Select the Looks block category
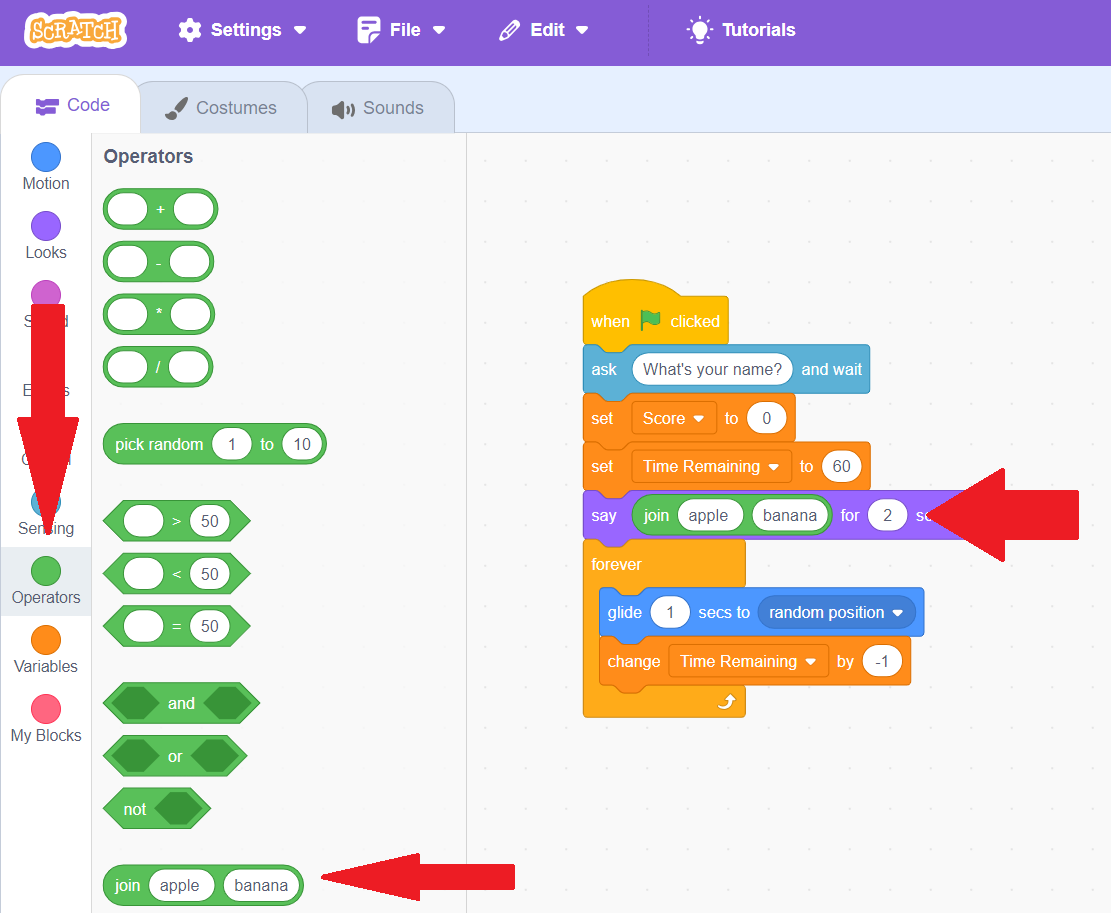The image size is (1111, 913). [x=46, y=236]
